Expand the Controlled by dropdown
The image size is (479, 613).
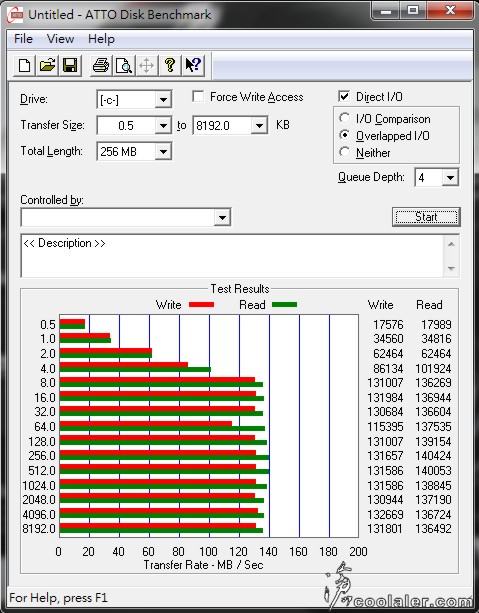222,217
